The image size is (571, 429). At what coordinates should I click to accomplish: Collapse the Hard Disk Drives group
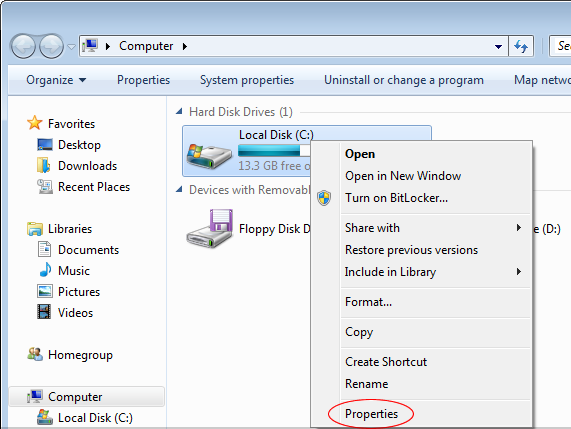[x=179, y=111]
